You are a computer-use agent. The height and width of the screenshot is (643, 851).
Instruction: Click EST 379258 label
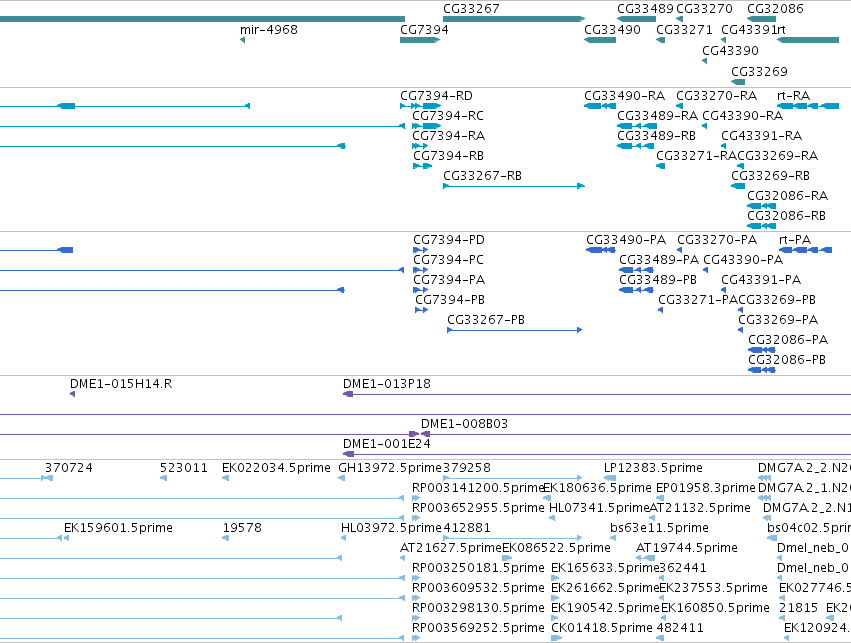coord(467,468)
